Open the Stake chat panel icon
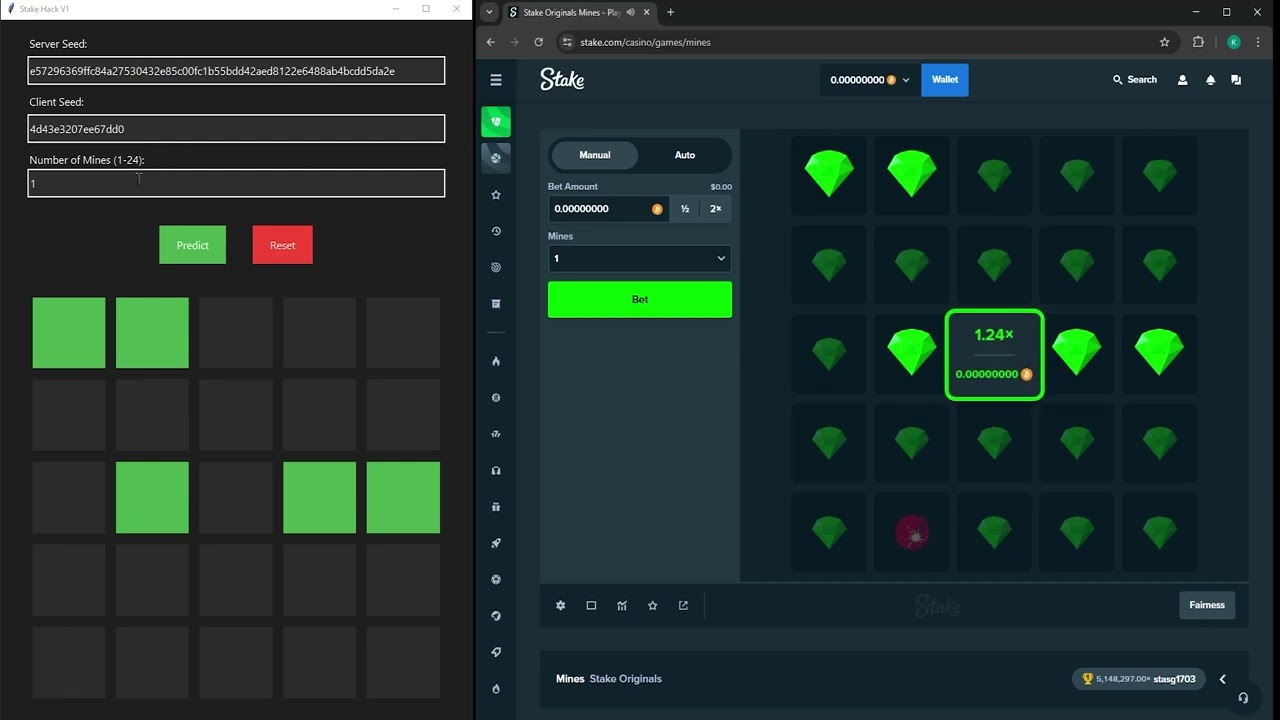The width and height of the screenshot is (1280, 720). (x=1236, y=80)
